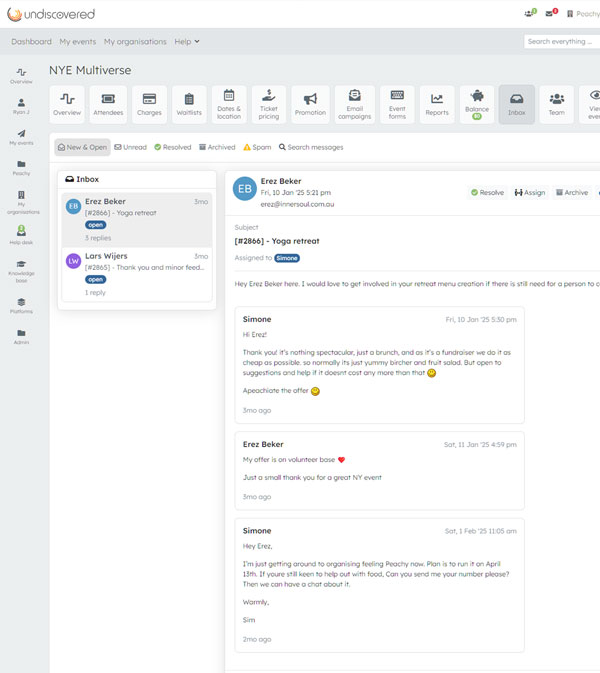Go to the Dashboard nav item

31,42
